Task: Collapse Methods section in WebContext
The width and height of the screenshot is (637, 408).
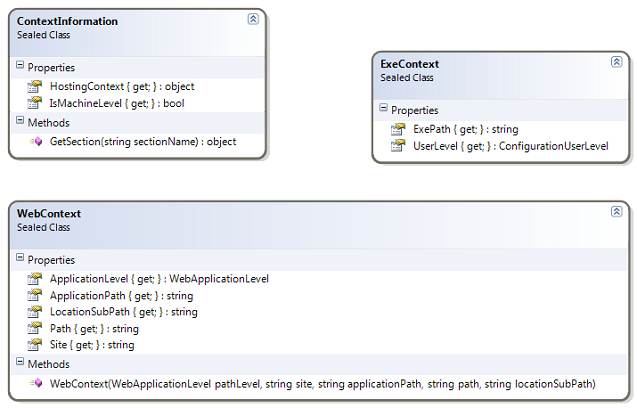Action: tap(20, 362)
